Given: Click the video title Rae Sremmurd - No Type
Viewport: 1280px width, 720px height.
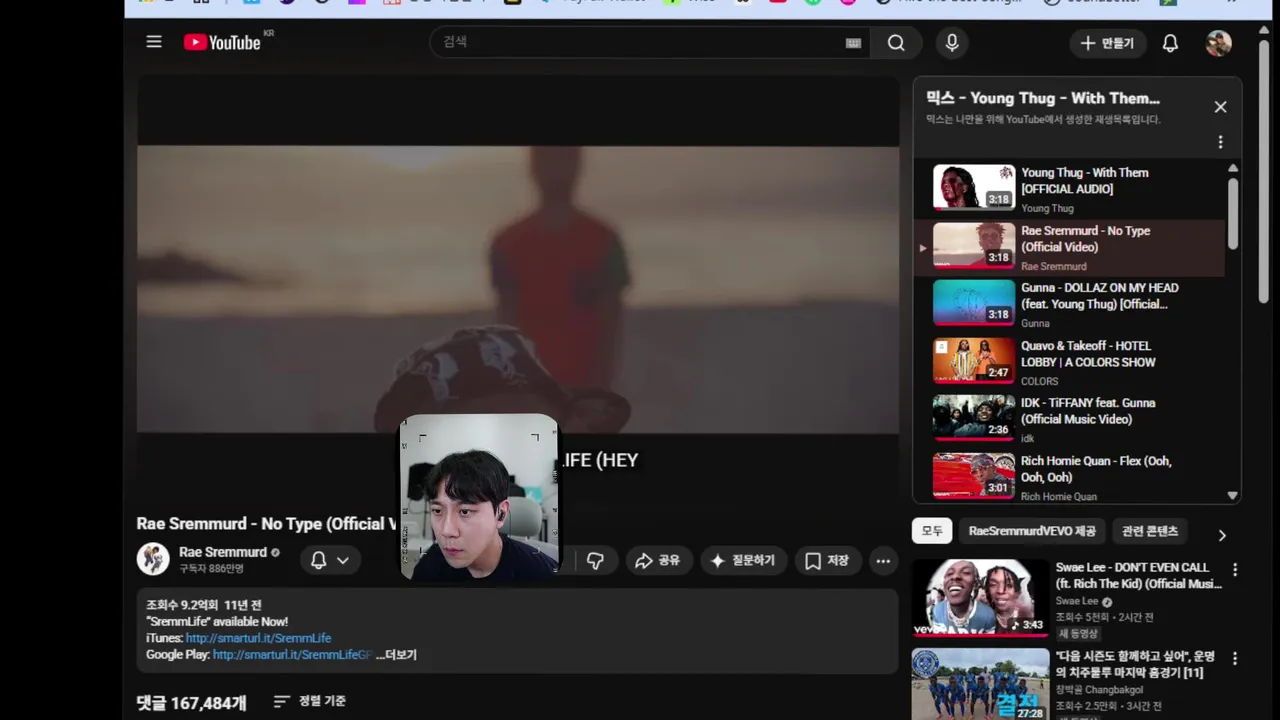Looking at the screenshot, I should point(267,524).
